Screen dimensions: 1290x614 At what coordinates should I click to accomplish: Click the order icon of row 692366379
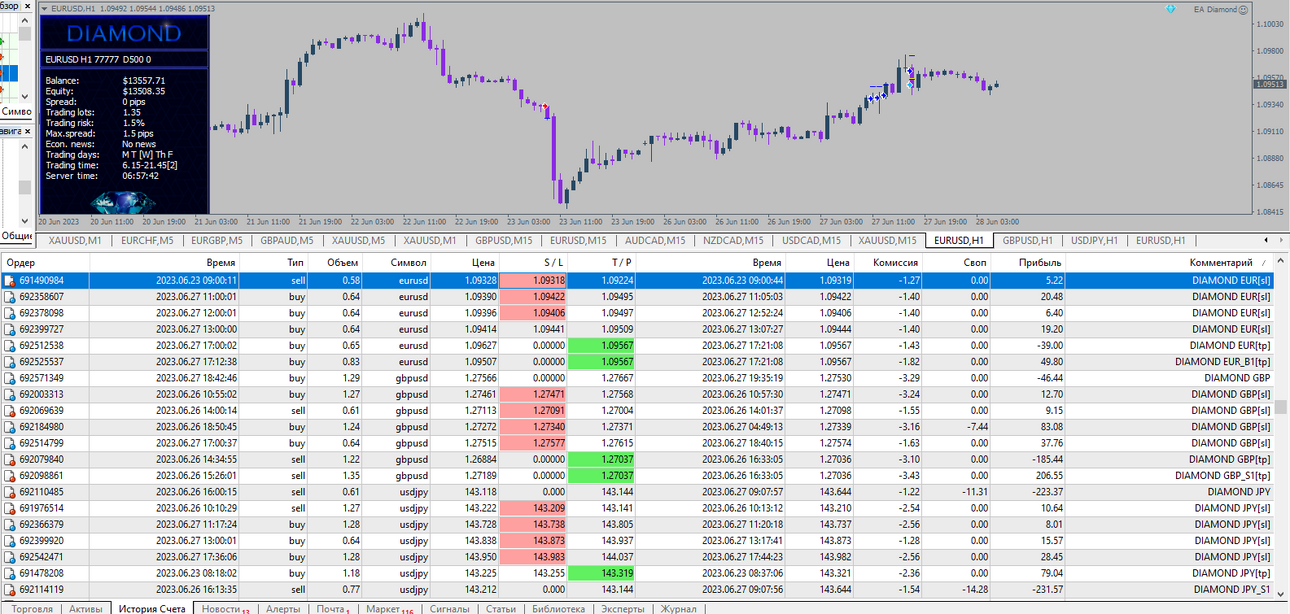click(11, 524)
